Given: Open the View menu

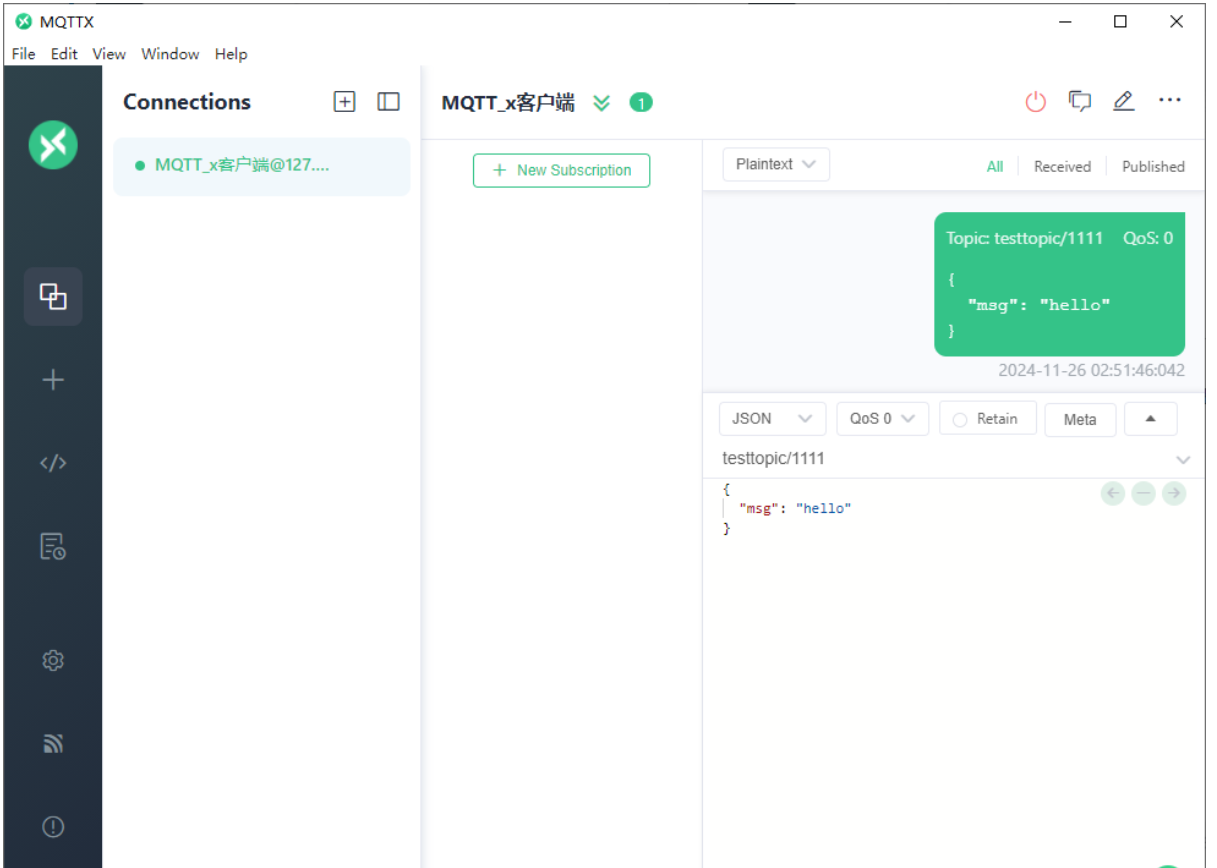Looking at the screenshot, I should coord(109,54).
